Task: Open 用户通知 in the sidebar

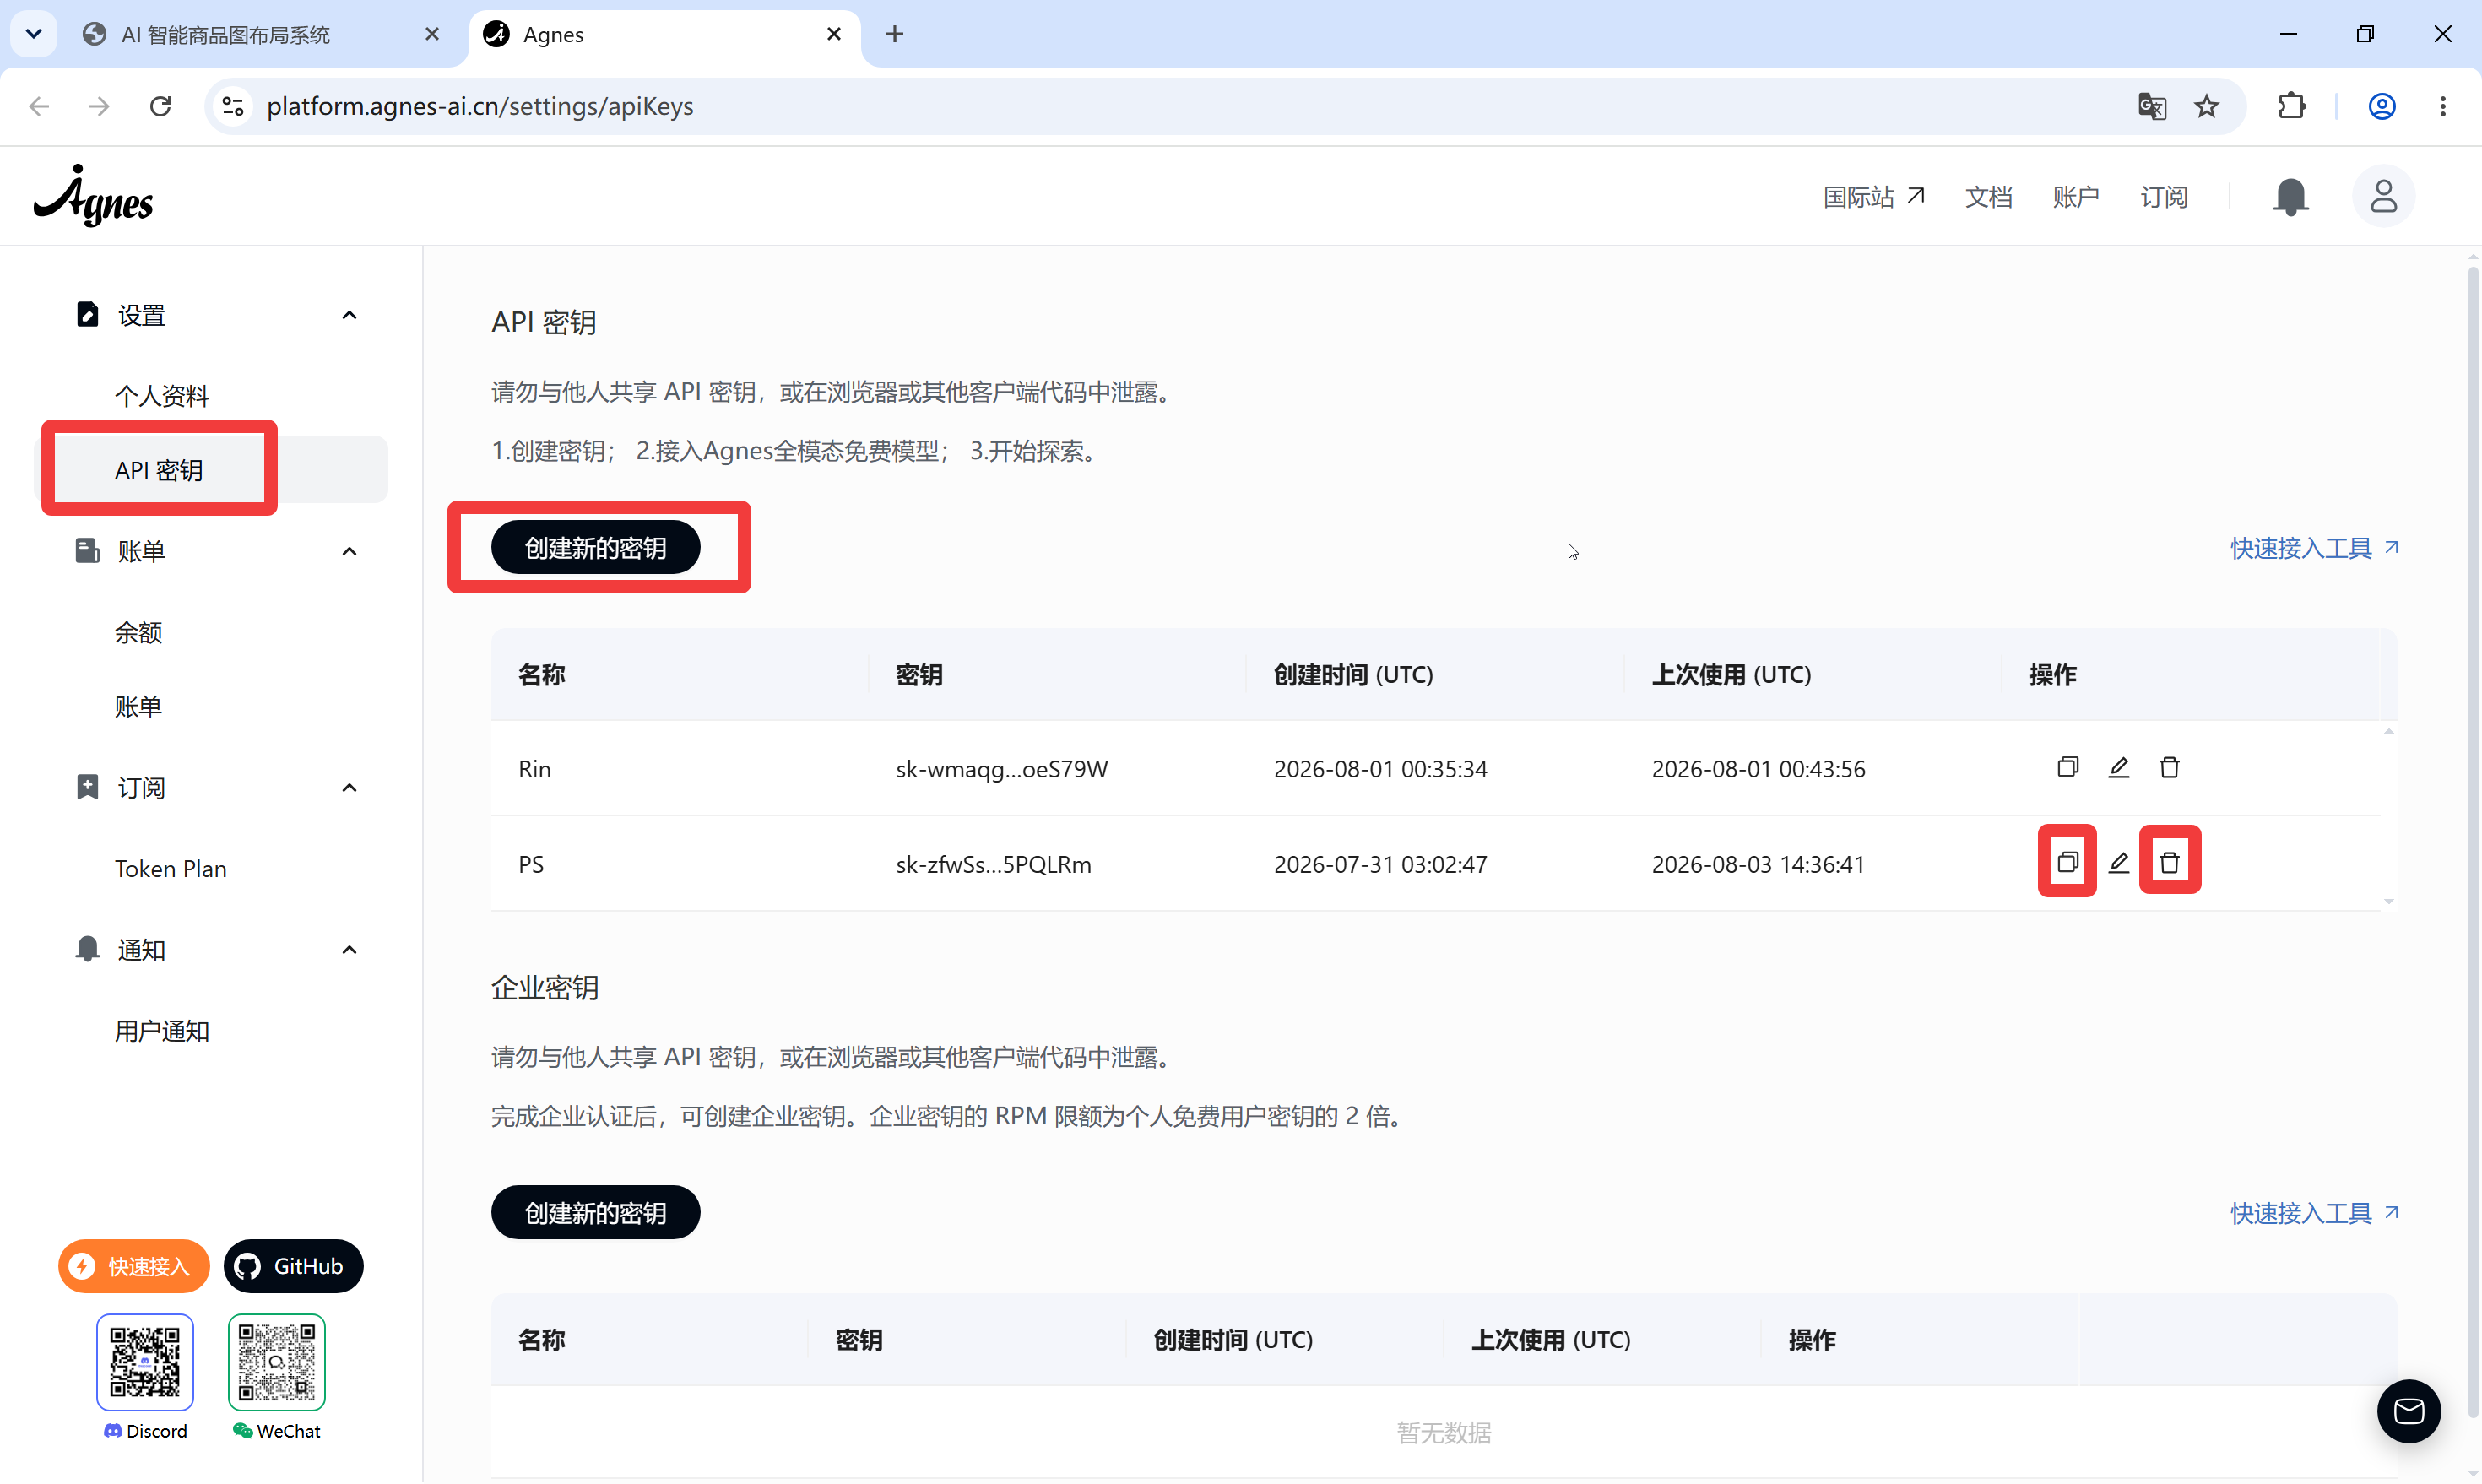Action: click(x=162, y=1031)
